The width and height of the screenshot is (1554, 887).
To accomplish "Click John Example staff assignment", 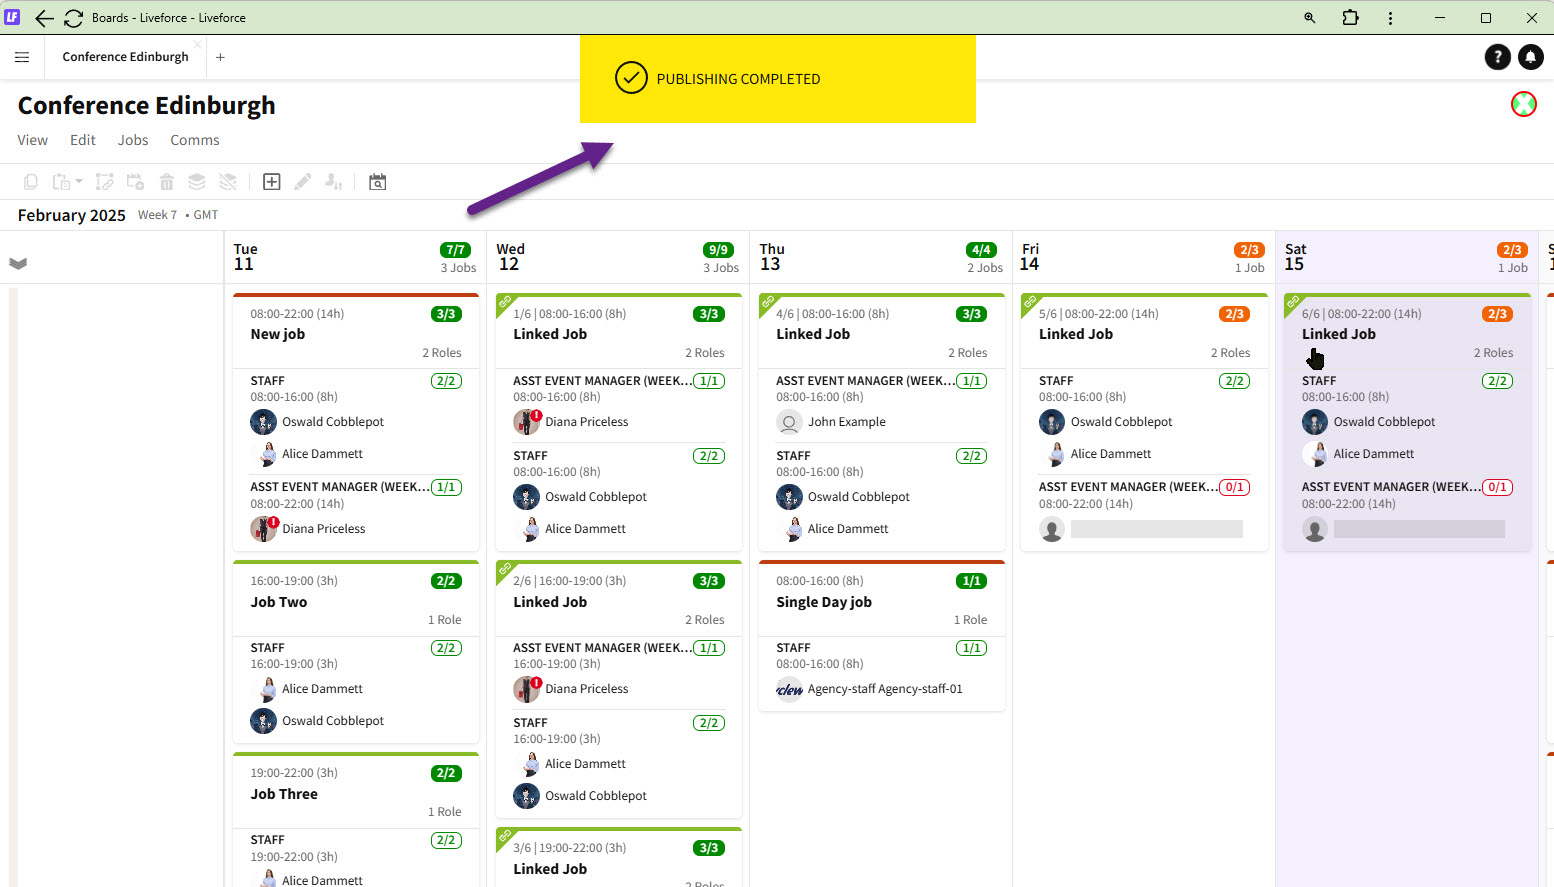I will pos(846,422).
